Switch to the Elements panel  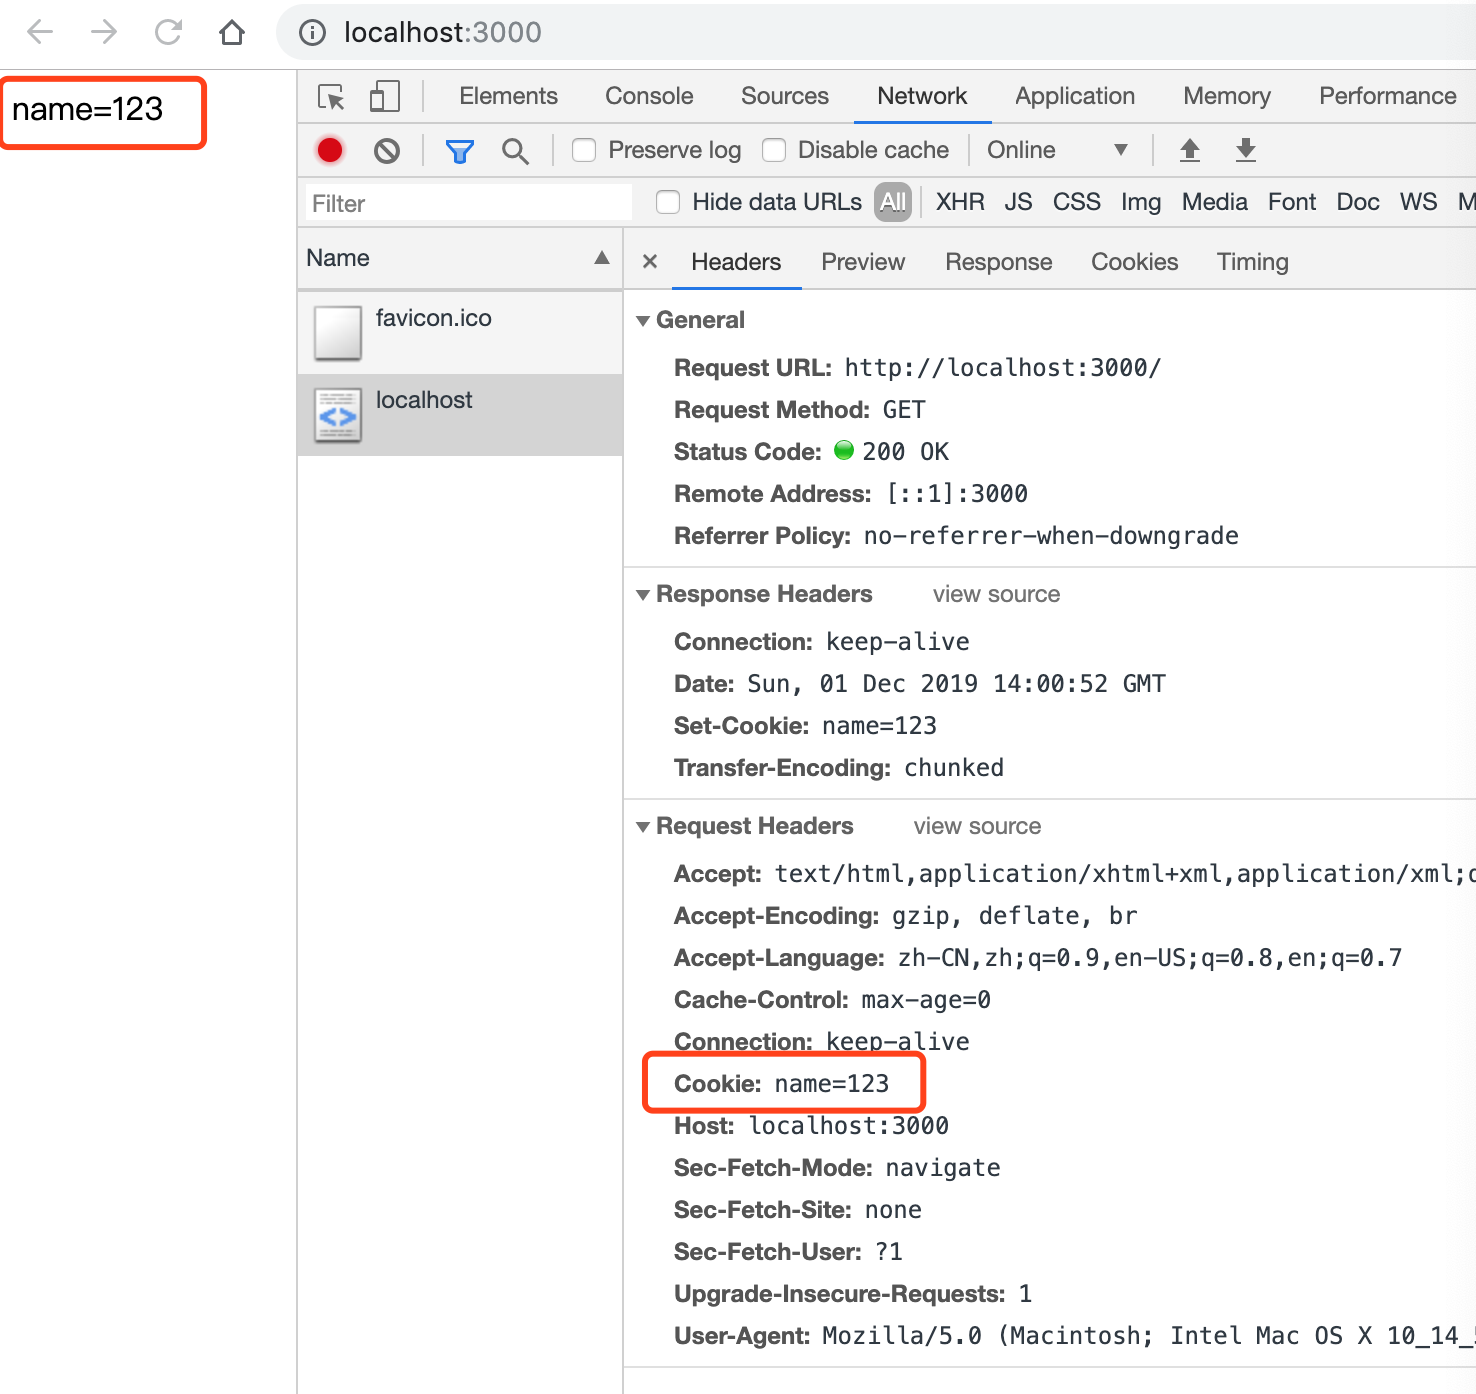point(508,96)
